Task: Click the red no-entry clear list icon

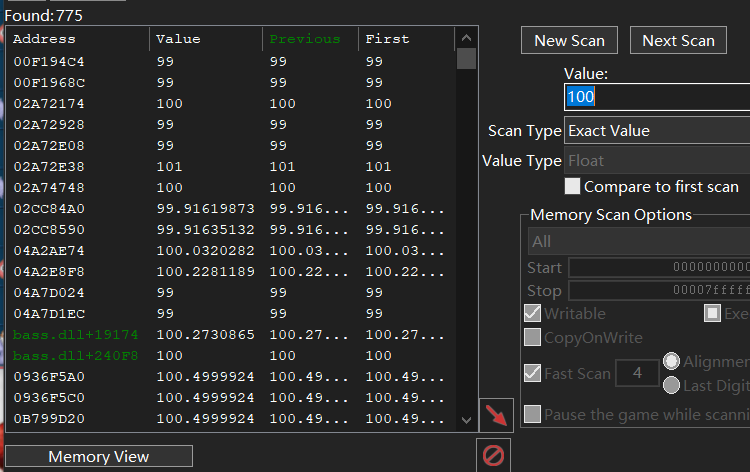Action: pyautogui.click(x=493, y=455)
